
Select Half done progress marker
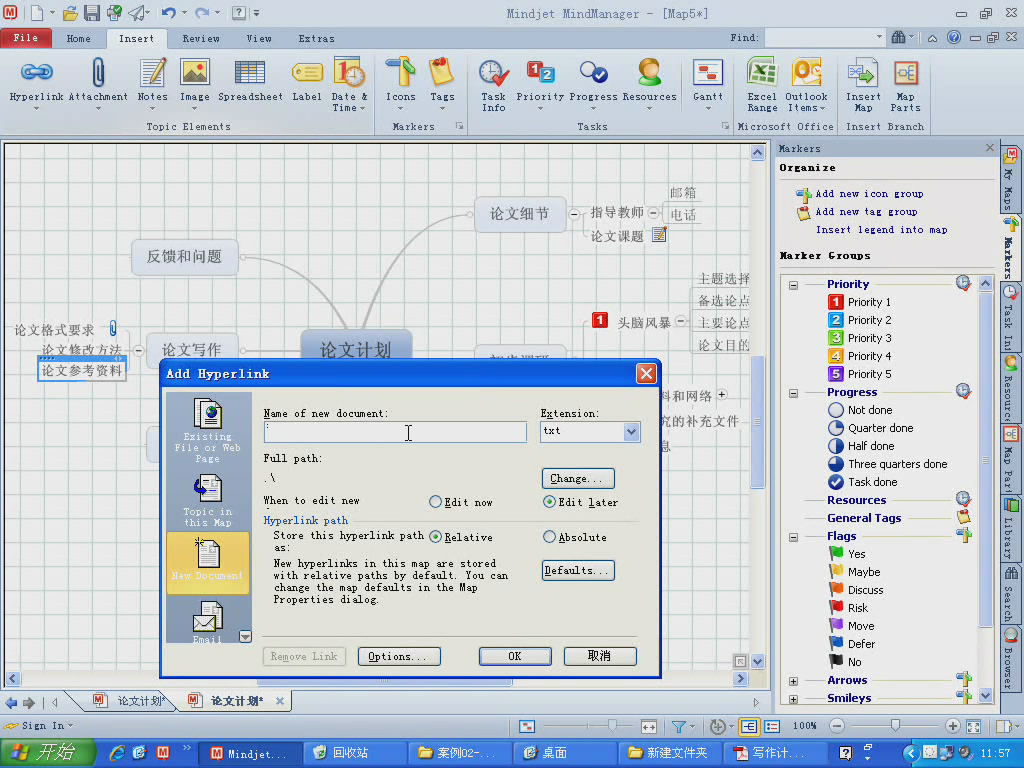[x=861, y=446]
